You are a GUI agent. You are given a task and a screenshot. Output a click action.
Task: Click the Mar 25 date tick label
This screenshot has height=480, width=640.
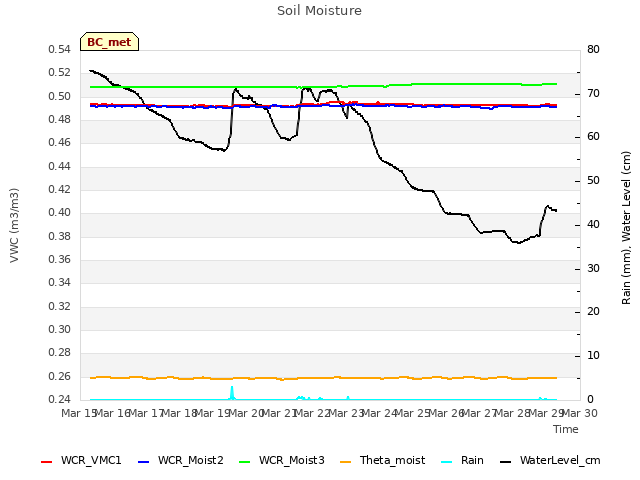click(x=412, y=413)
